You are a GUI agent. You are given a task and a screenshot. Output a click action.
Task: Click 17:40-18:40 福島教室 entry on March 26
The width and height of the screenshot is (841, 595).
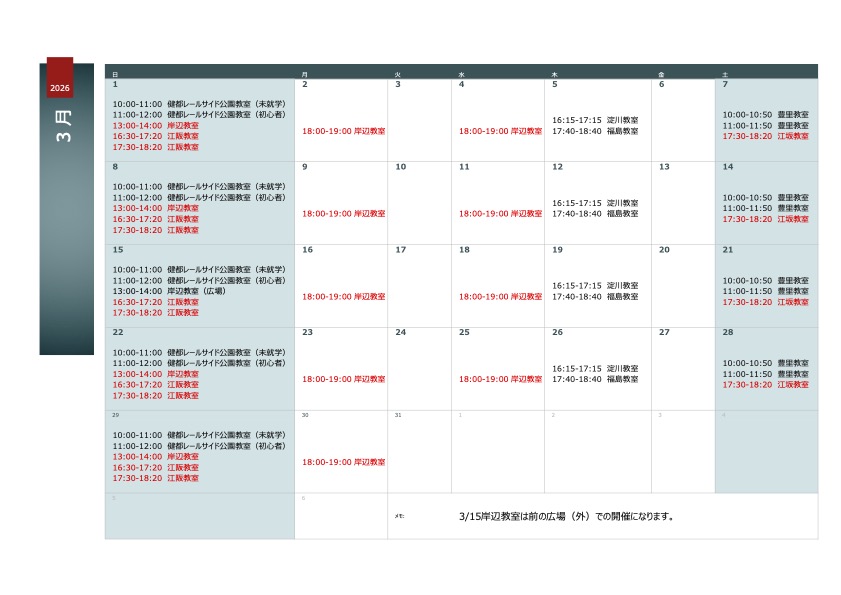pyautogui.click(x=595, y=379)
